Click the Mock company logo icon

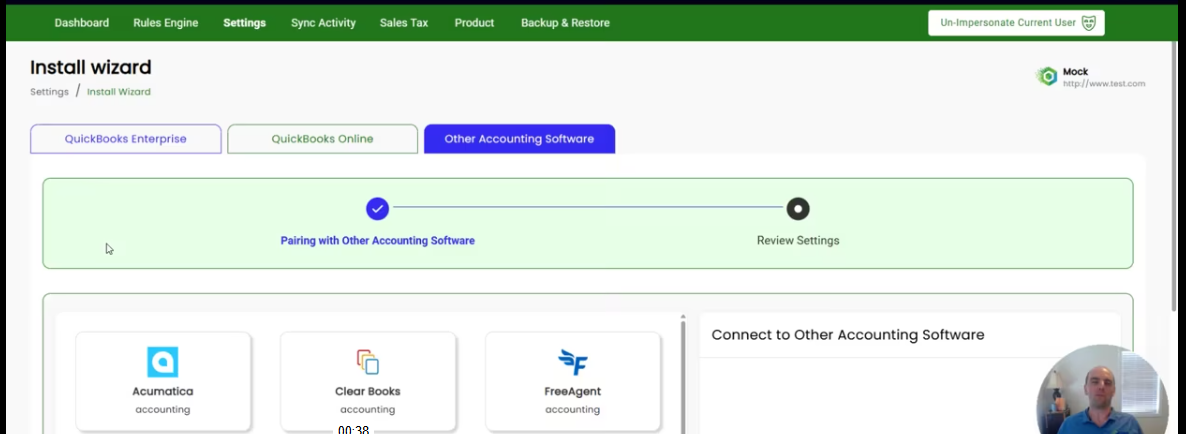coord(1047,76)
